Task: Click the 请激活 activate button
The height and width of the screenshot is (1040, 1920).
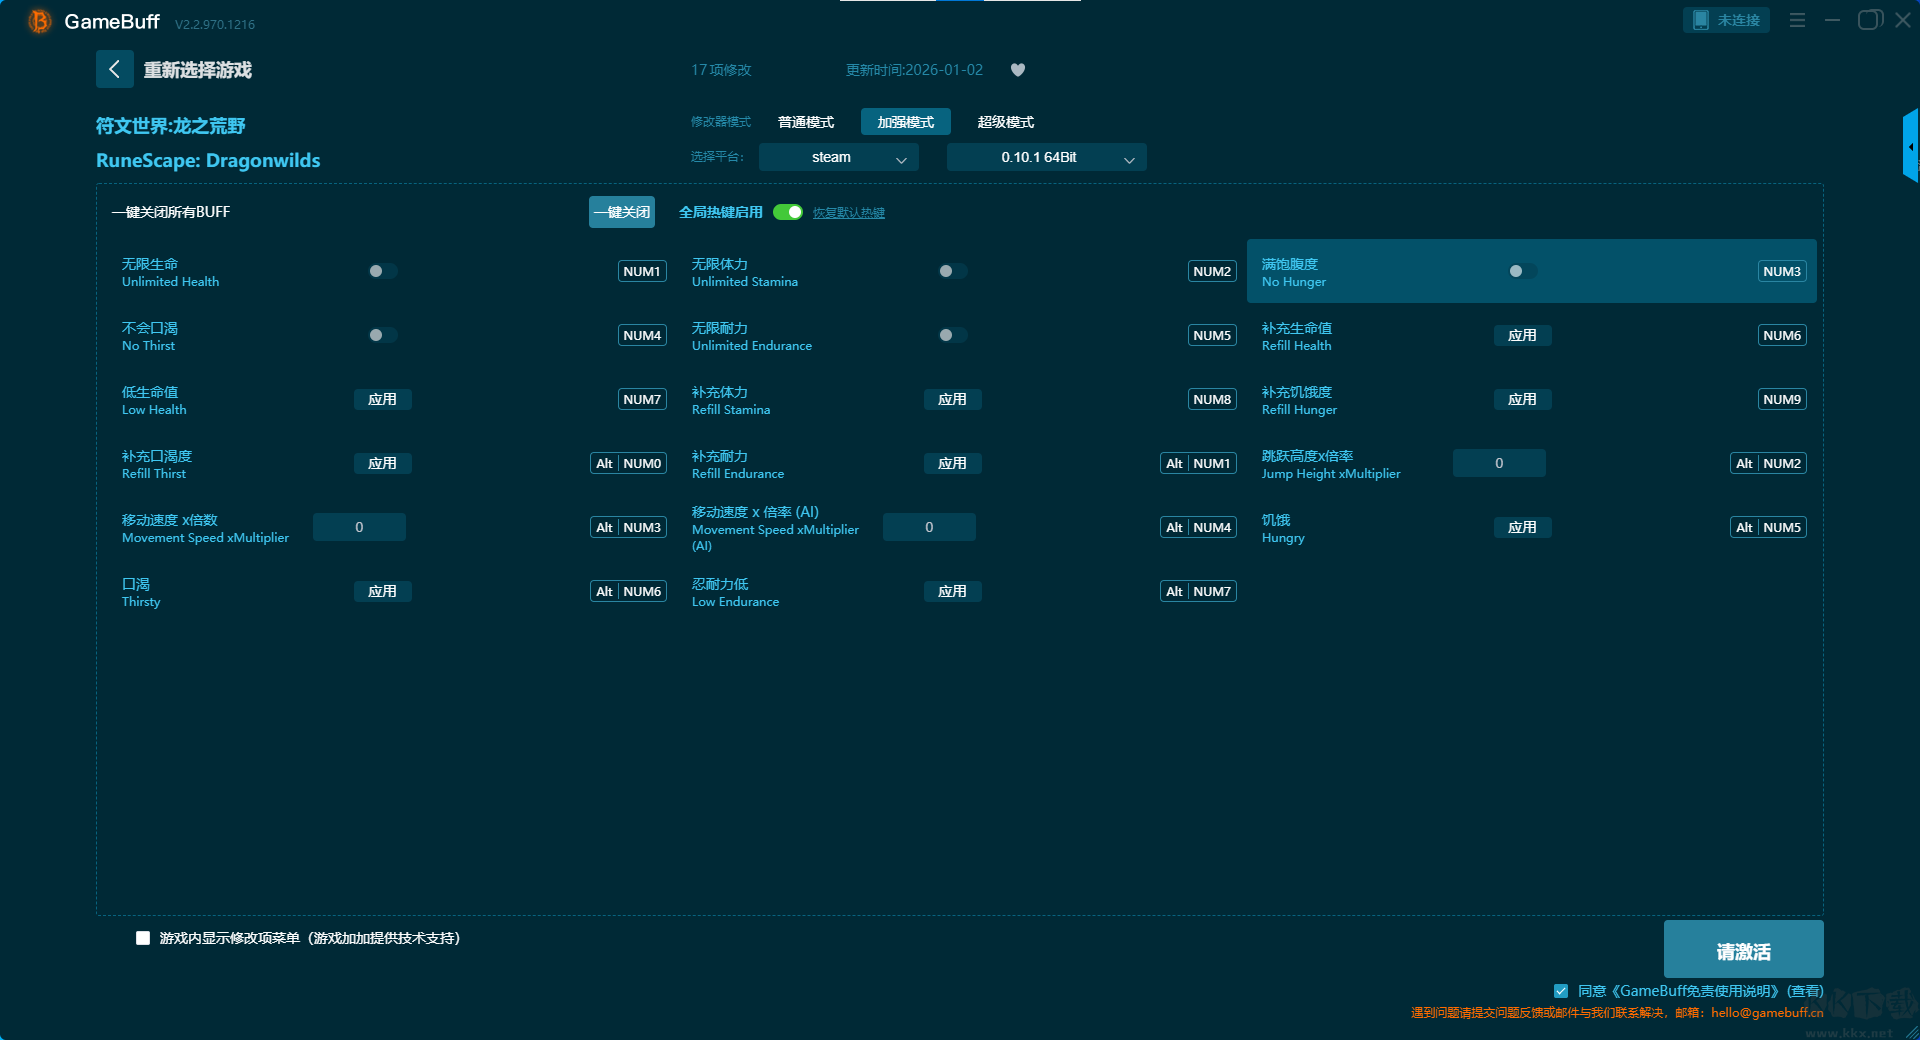Action: click(1744, 949)
